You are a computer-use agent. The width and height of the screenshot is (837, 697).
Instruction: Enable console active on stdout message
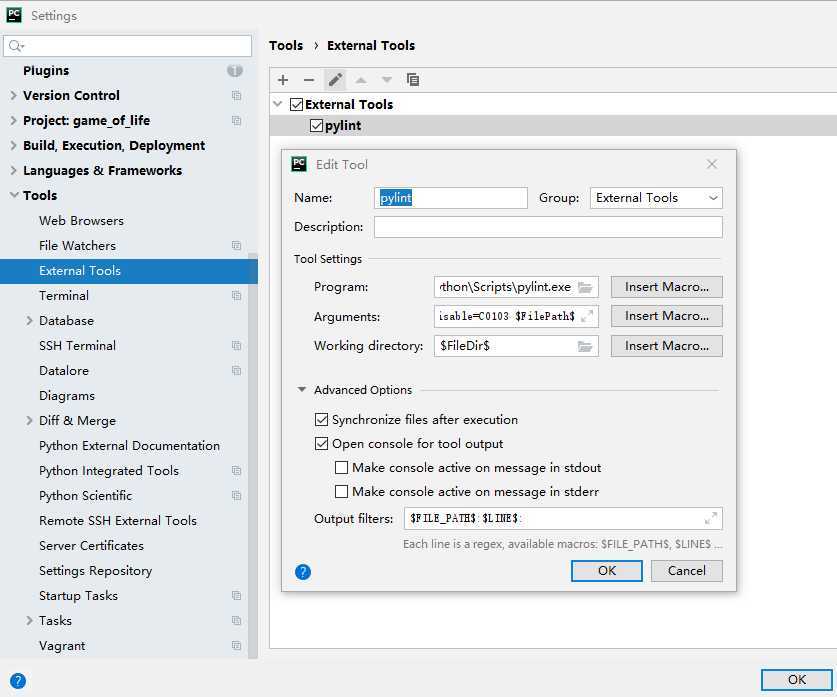point(341,468)
